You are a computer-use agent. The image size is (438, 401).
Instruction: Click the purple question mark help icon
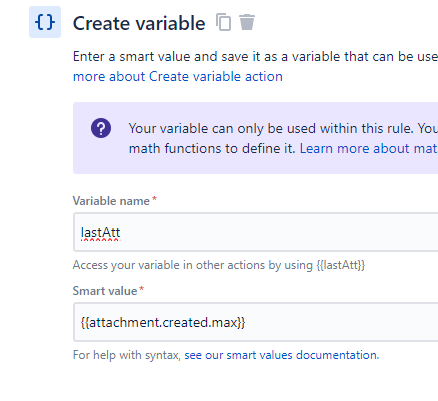coord(101,128)
